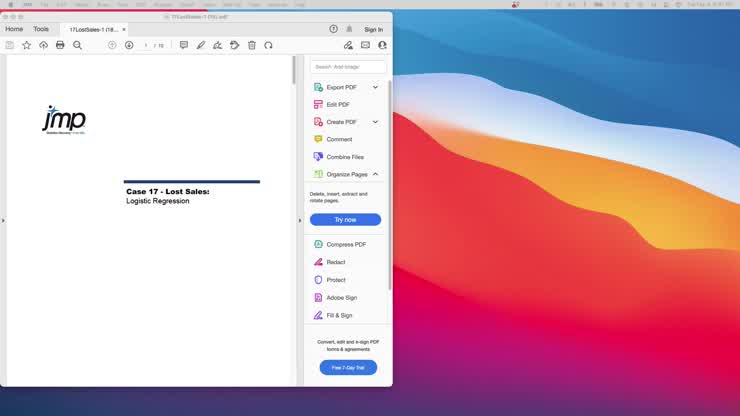Add a sticky note comment from toolbar
Image resolution: width=740 pixels, height=416 pixels.
(183, 45)
